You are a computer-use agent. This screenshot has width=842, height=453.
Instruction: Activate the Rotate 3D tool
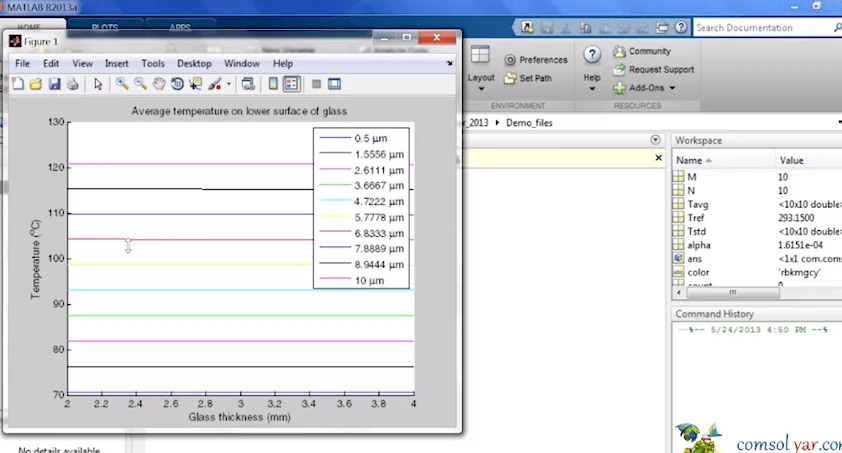(177, 85)
